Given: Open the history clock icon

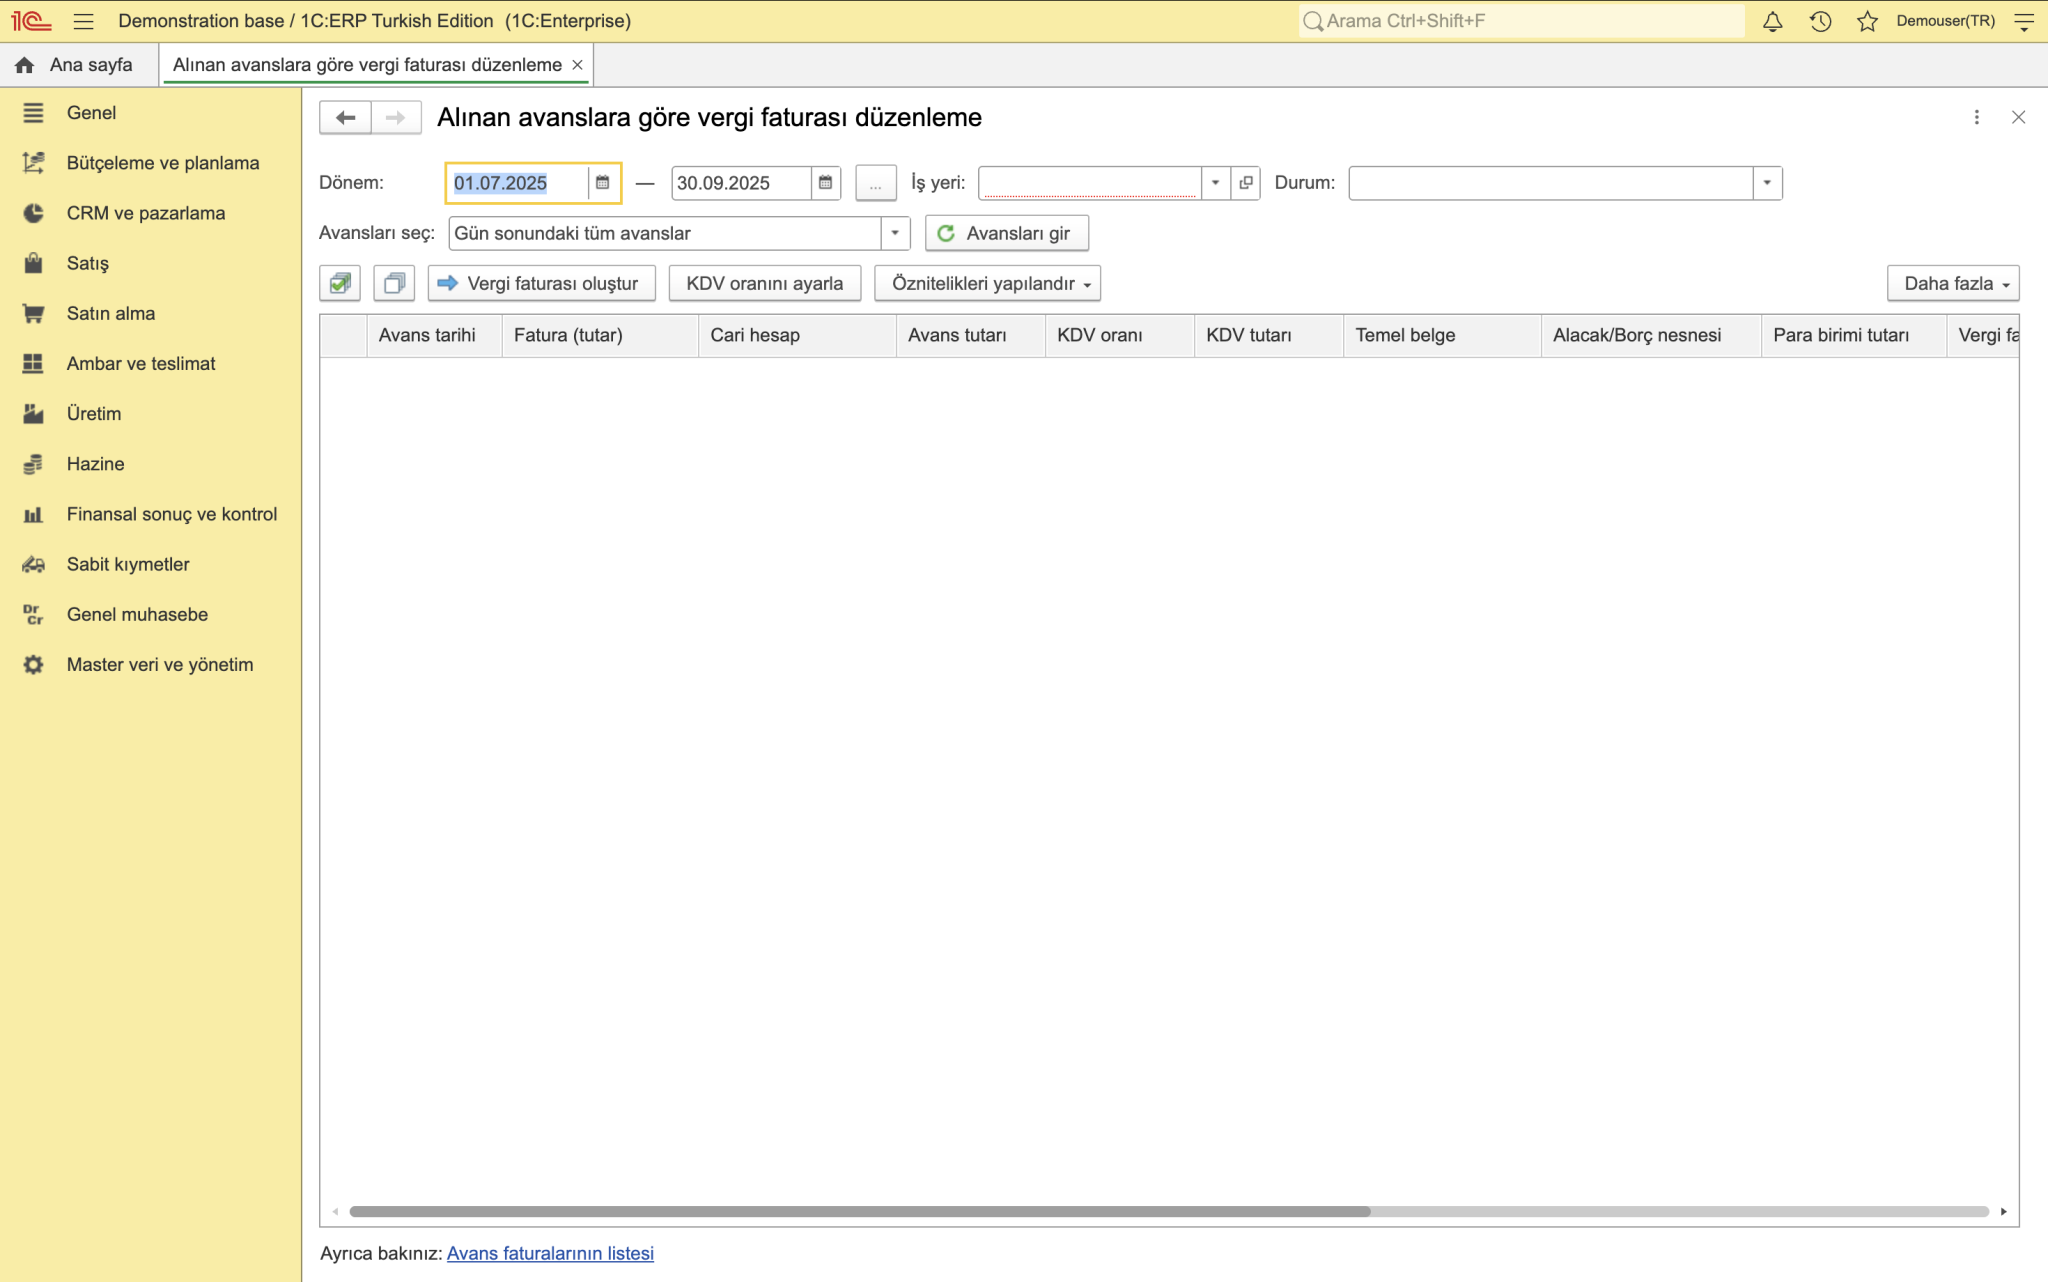Looking at the screenshot, I should [1820, 21].
